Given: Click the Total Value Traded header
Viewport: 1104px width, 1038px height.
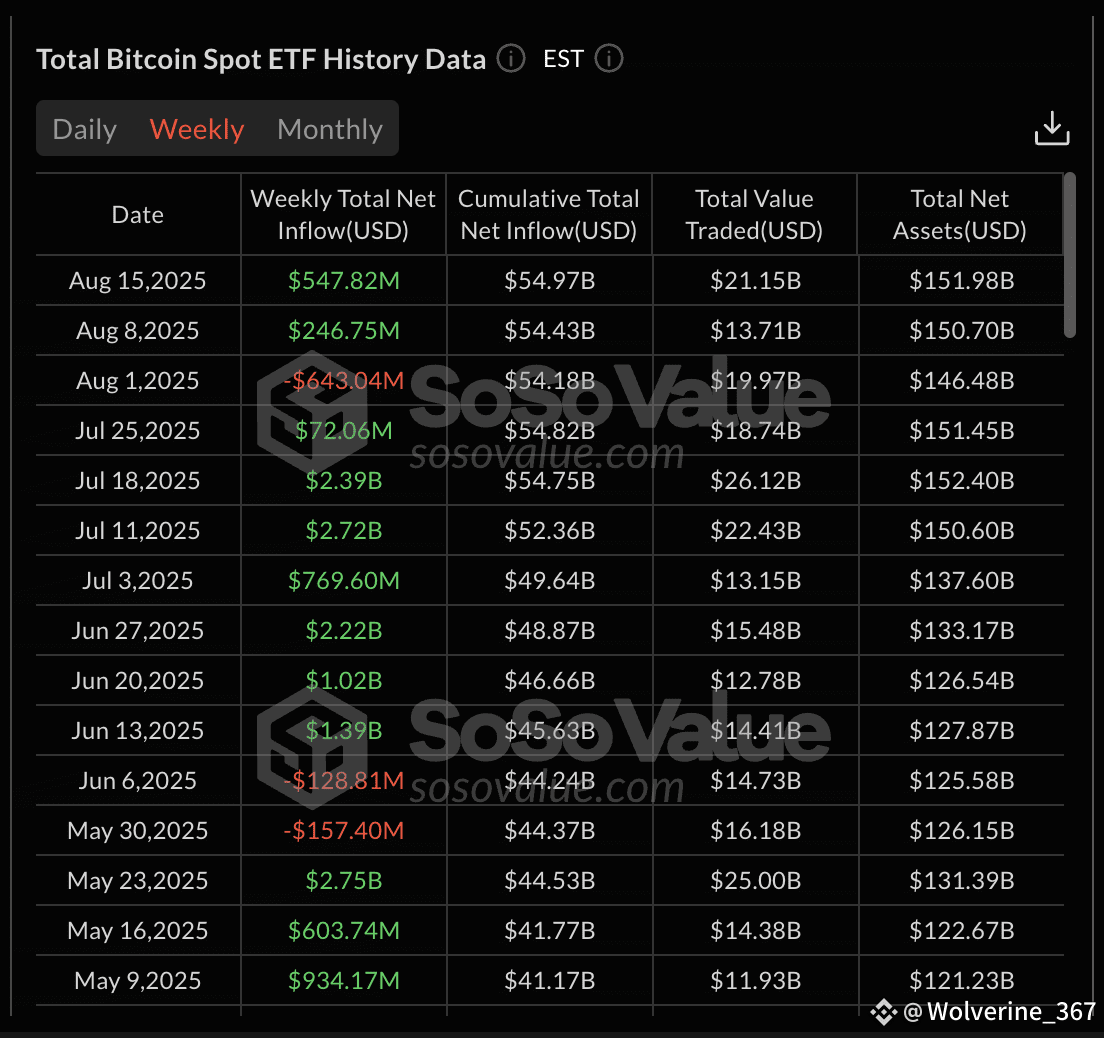Looking at the screenshot, I should pyautogui.click(x=754, y=214).
